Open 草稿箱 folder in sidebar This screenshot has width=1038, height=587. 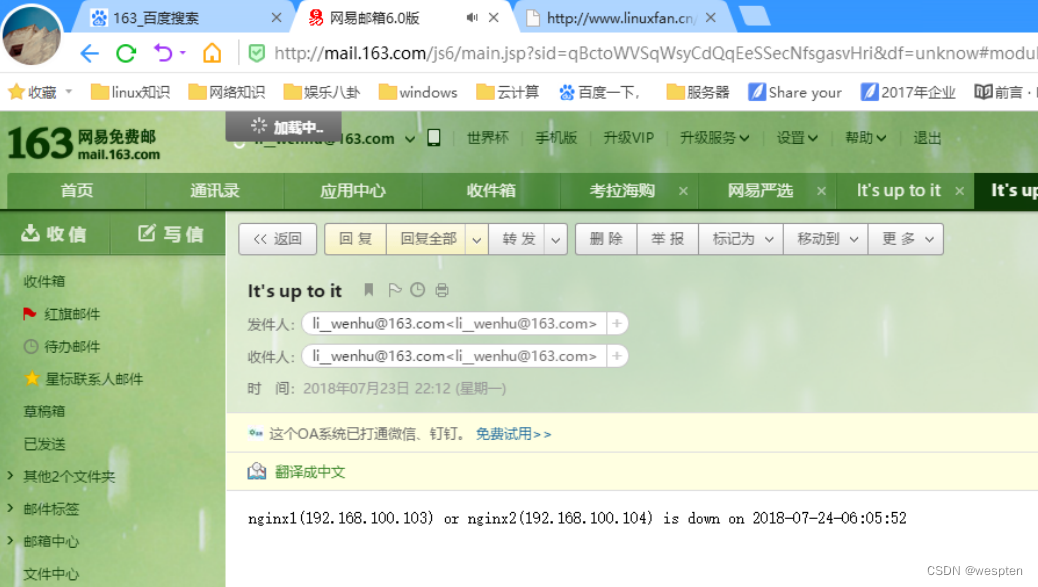tap(44, 411)
